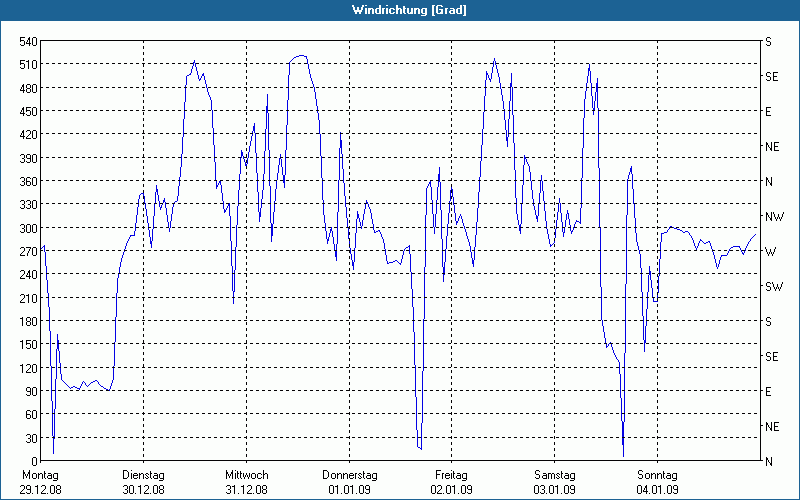Viewport: 800px width, 500px height.
Task: Select the 120 label on the left axis
Action: coord(28,368)
